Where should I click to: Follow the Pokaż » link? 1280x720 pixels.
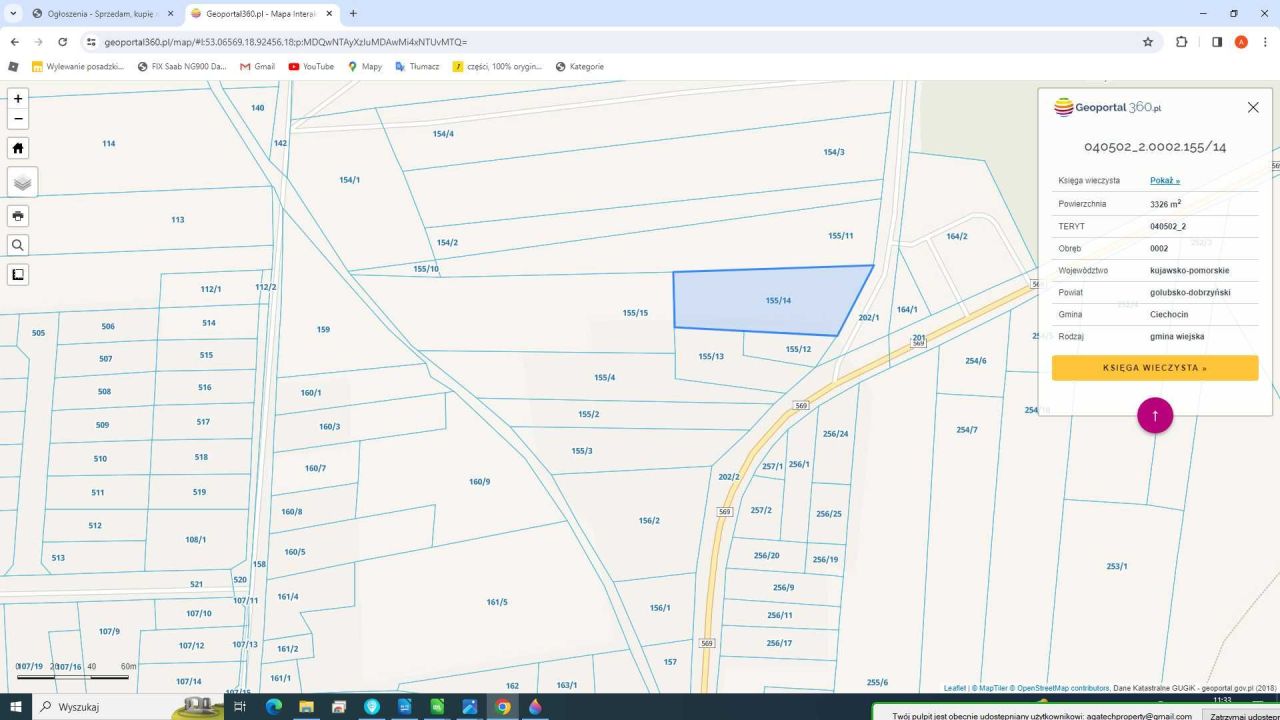(x=1164, y=181)
